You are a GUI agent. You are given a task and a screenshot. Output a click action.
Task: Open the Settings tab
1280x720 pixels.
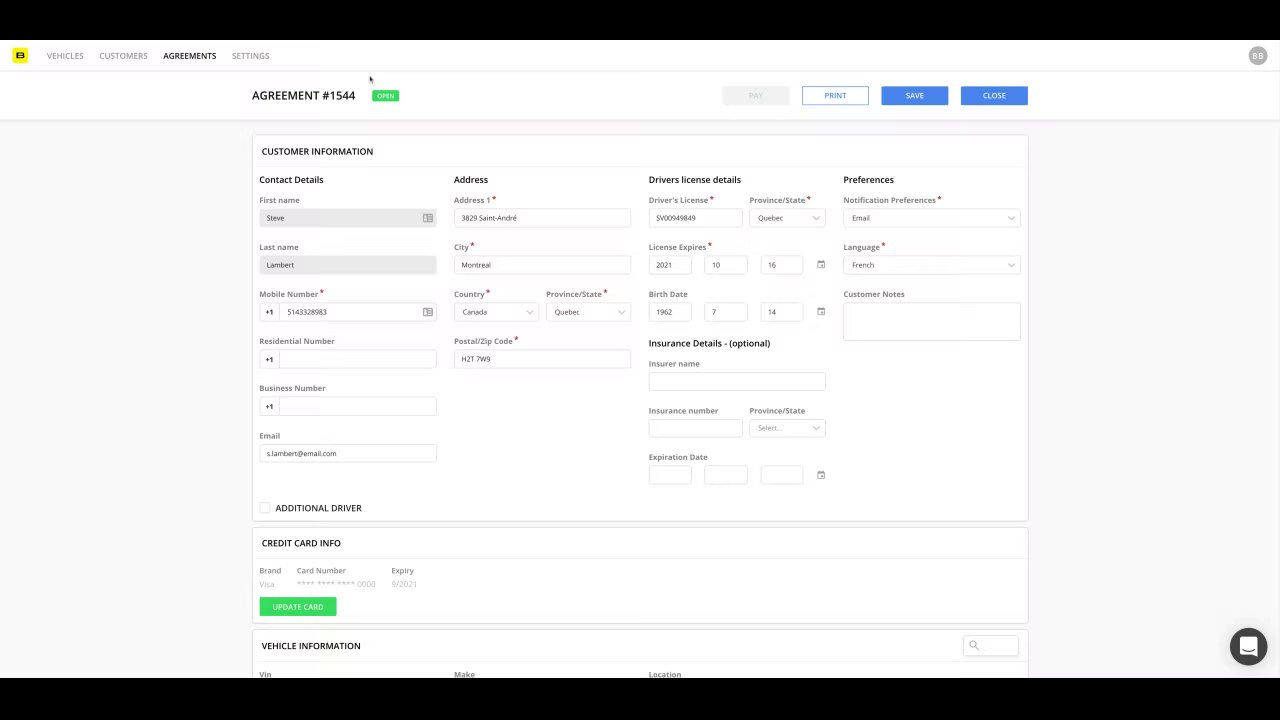tap(250, 56)
